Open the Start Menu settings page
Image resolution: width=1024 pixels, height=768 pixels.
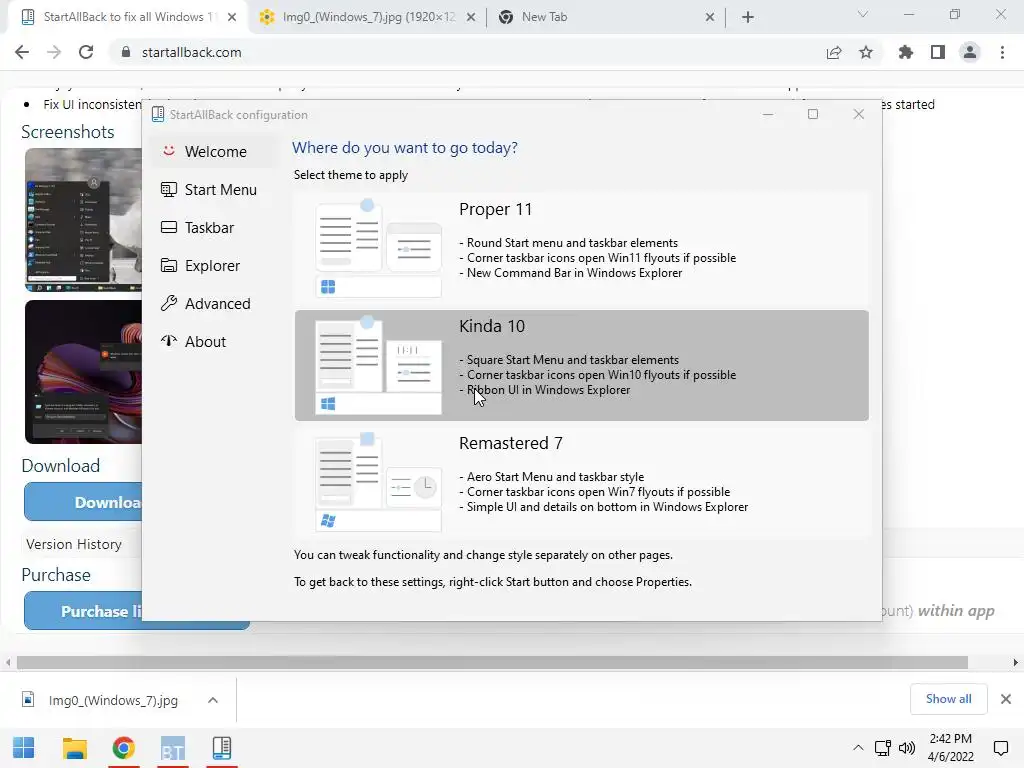pyautogui.click(x=215, y=189)
